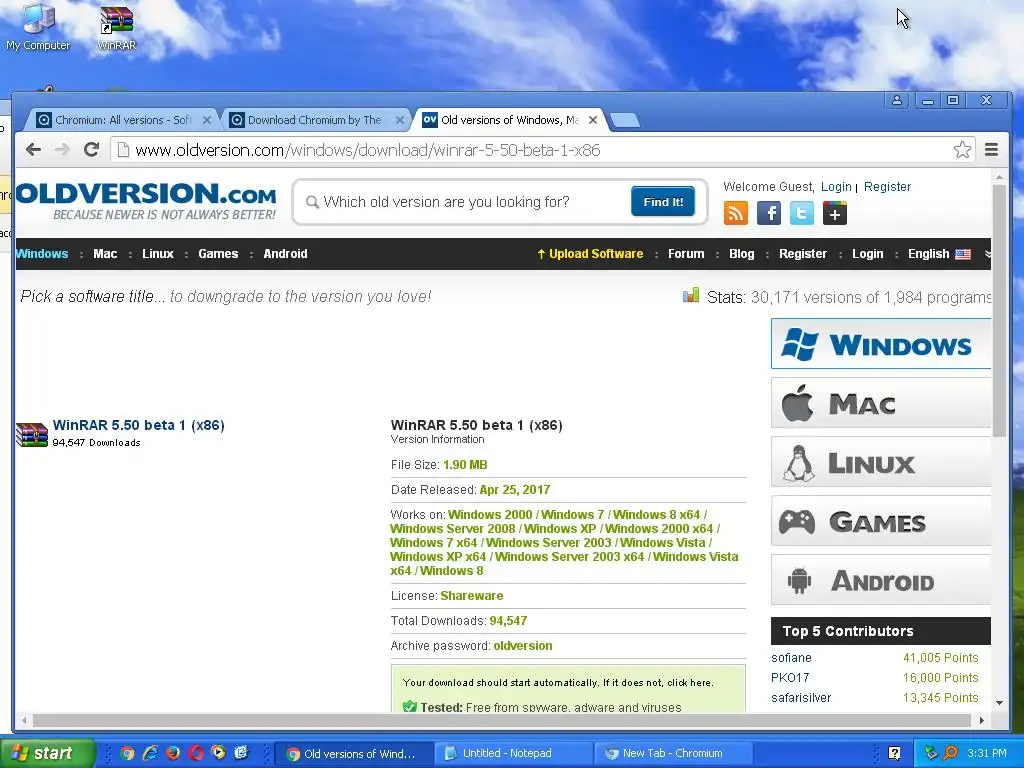
Task: Switch to New Tab - Chromium taskbar item
Action: click(x=674, y=753)
